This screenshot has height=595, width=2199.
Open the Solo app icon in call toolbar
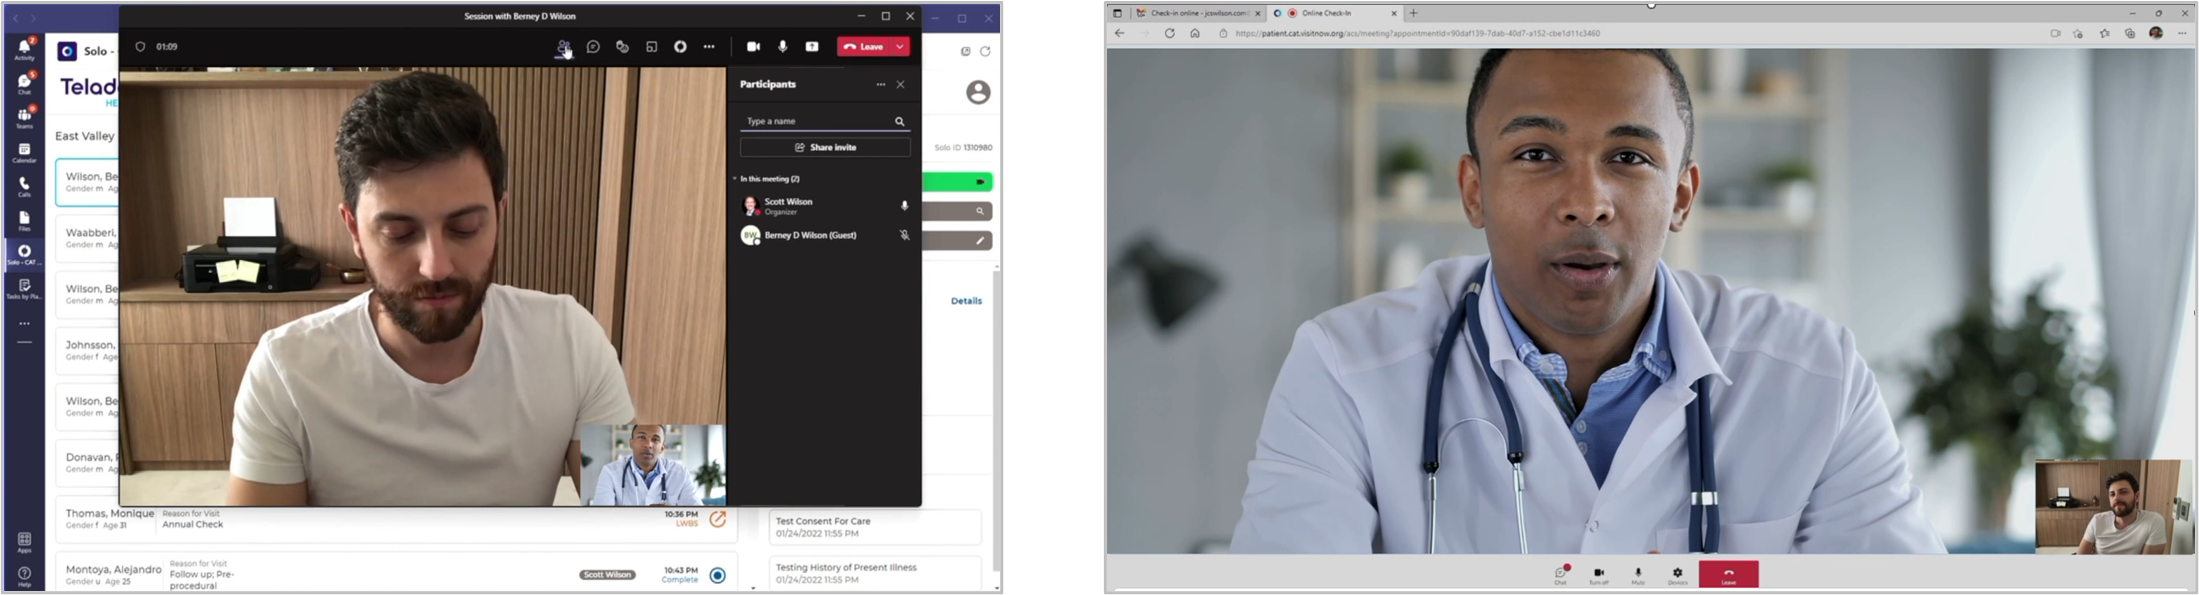[x=680, y=47]
